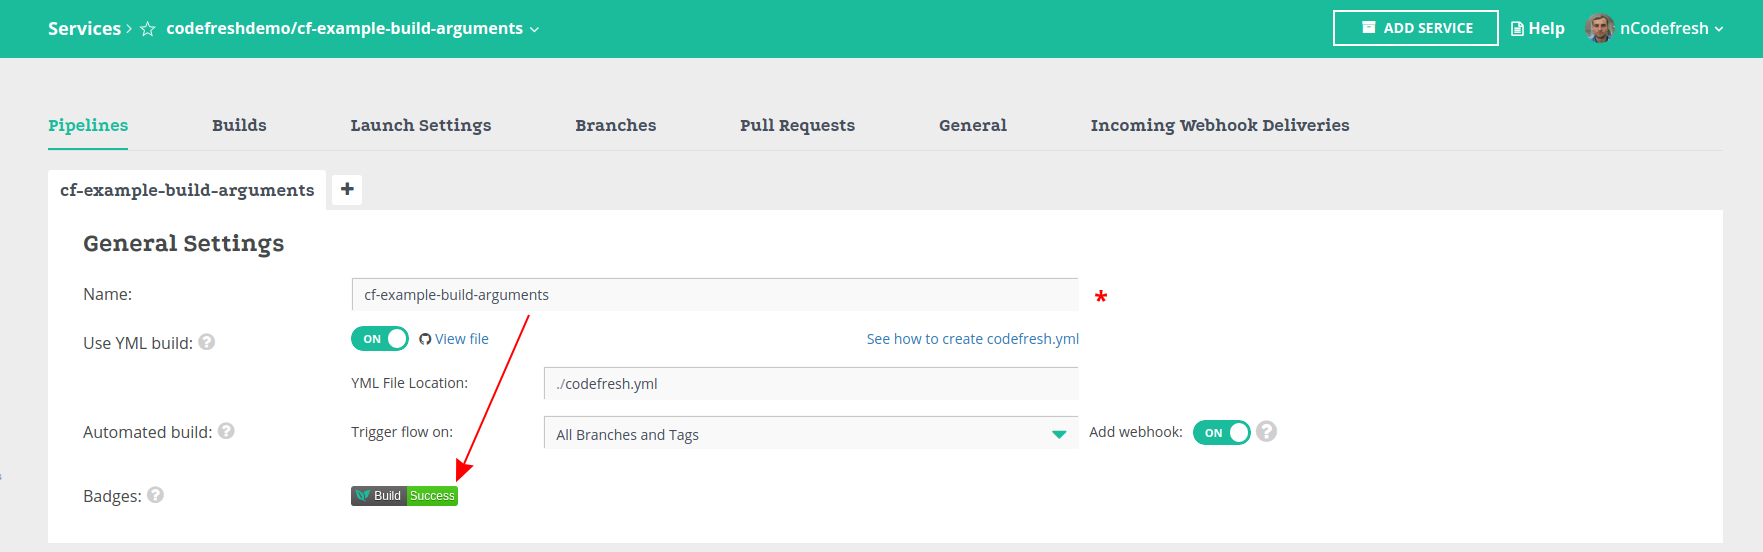
Task: Show help for Automated build
Action: (x=226, y=431)
